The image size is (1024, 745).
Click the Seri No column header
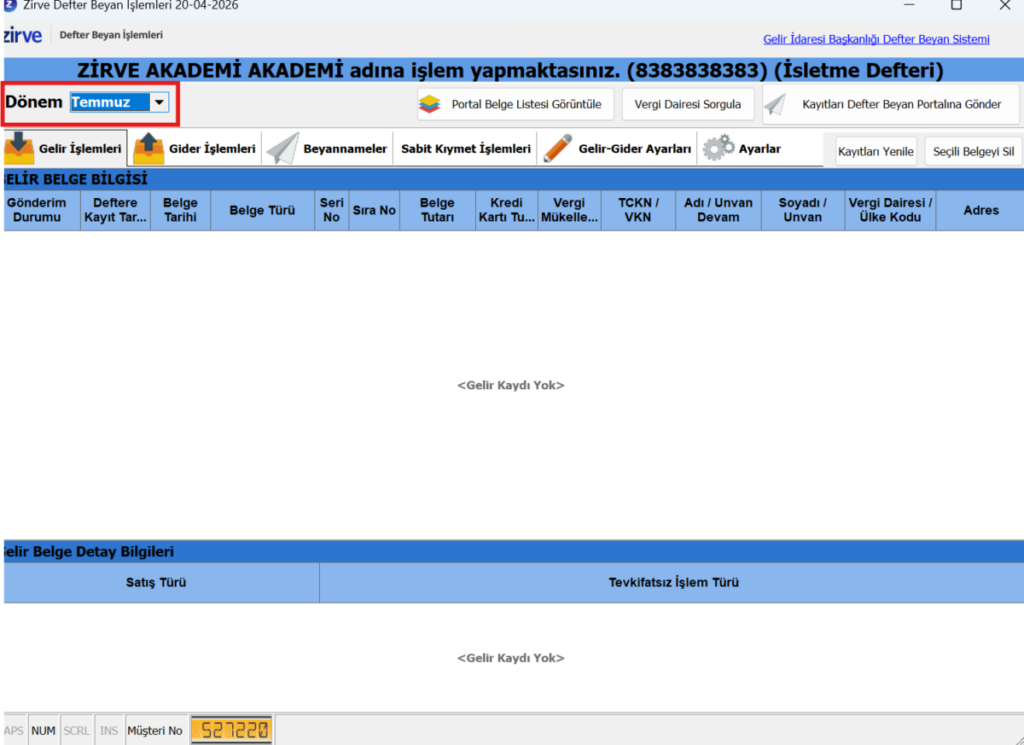point(332,210)
